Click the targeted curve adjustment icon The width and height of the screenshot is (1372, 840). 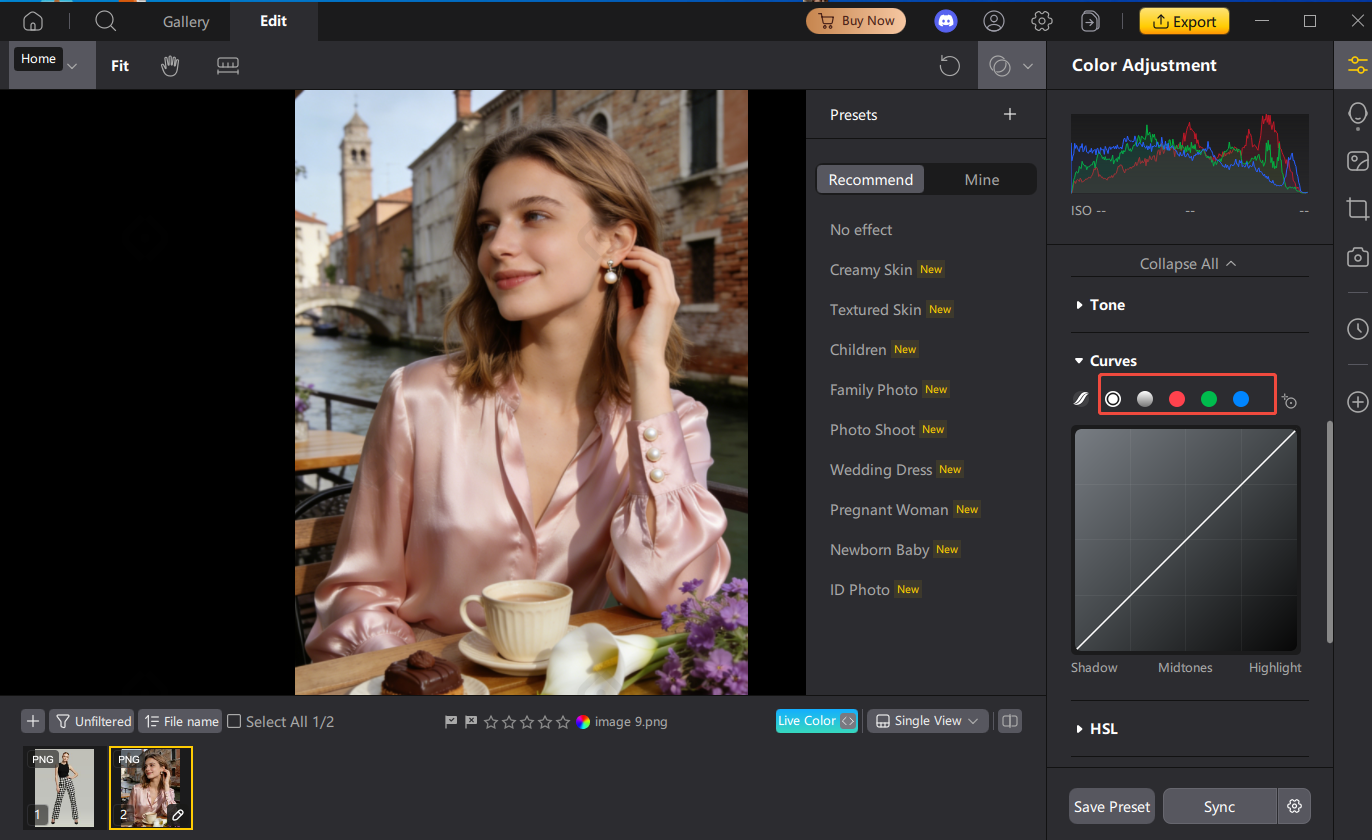(x=1289, y=400)
